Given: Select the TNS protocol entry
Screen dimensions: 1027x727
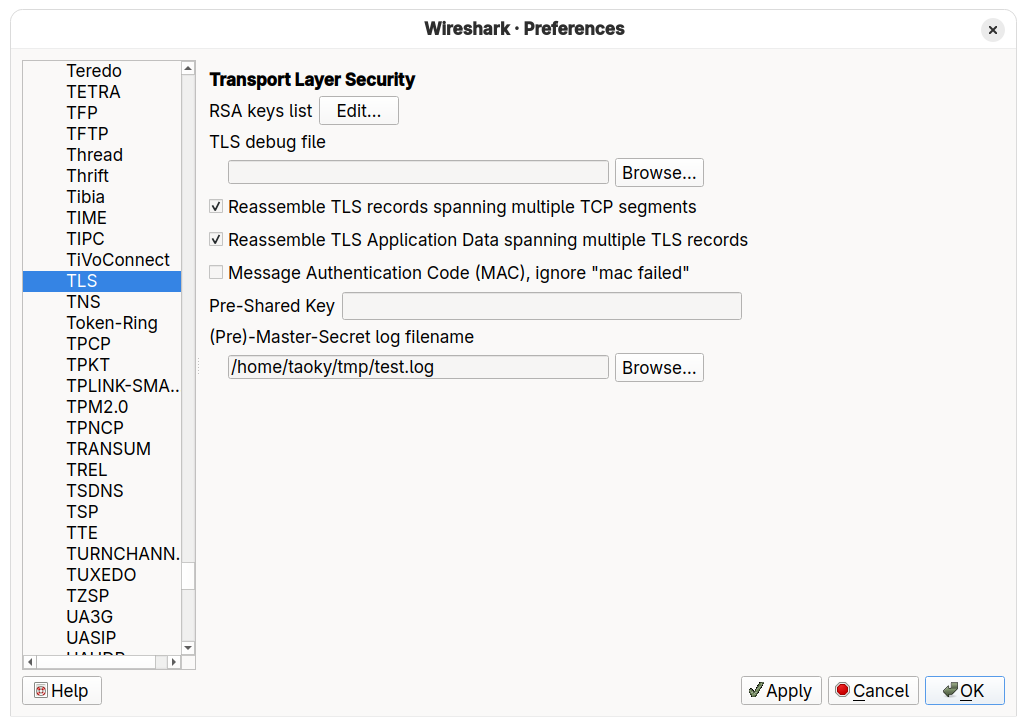Looking at the screenshot, I should coord(83,301).
